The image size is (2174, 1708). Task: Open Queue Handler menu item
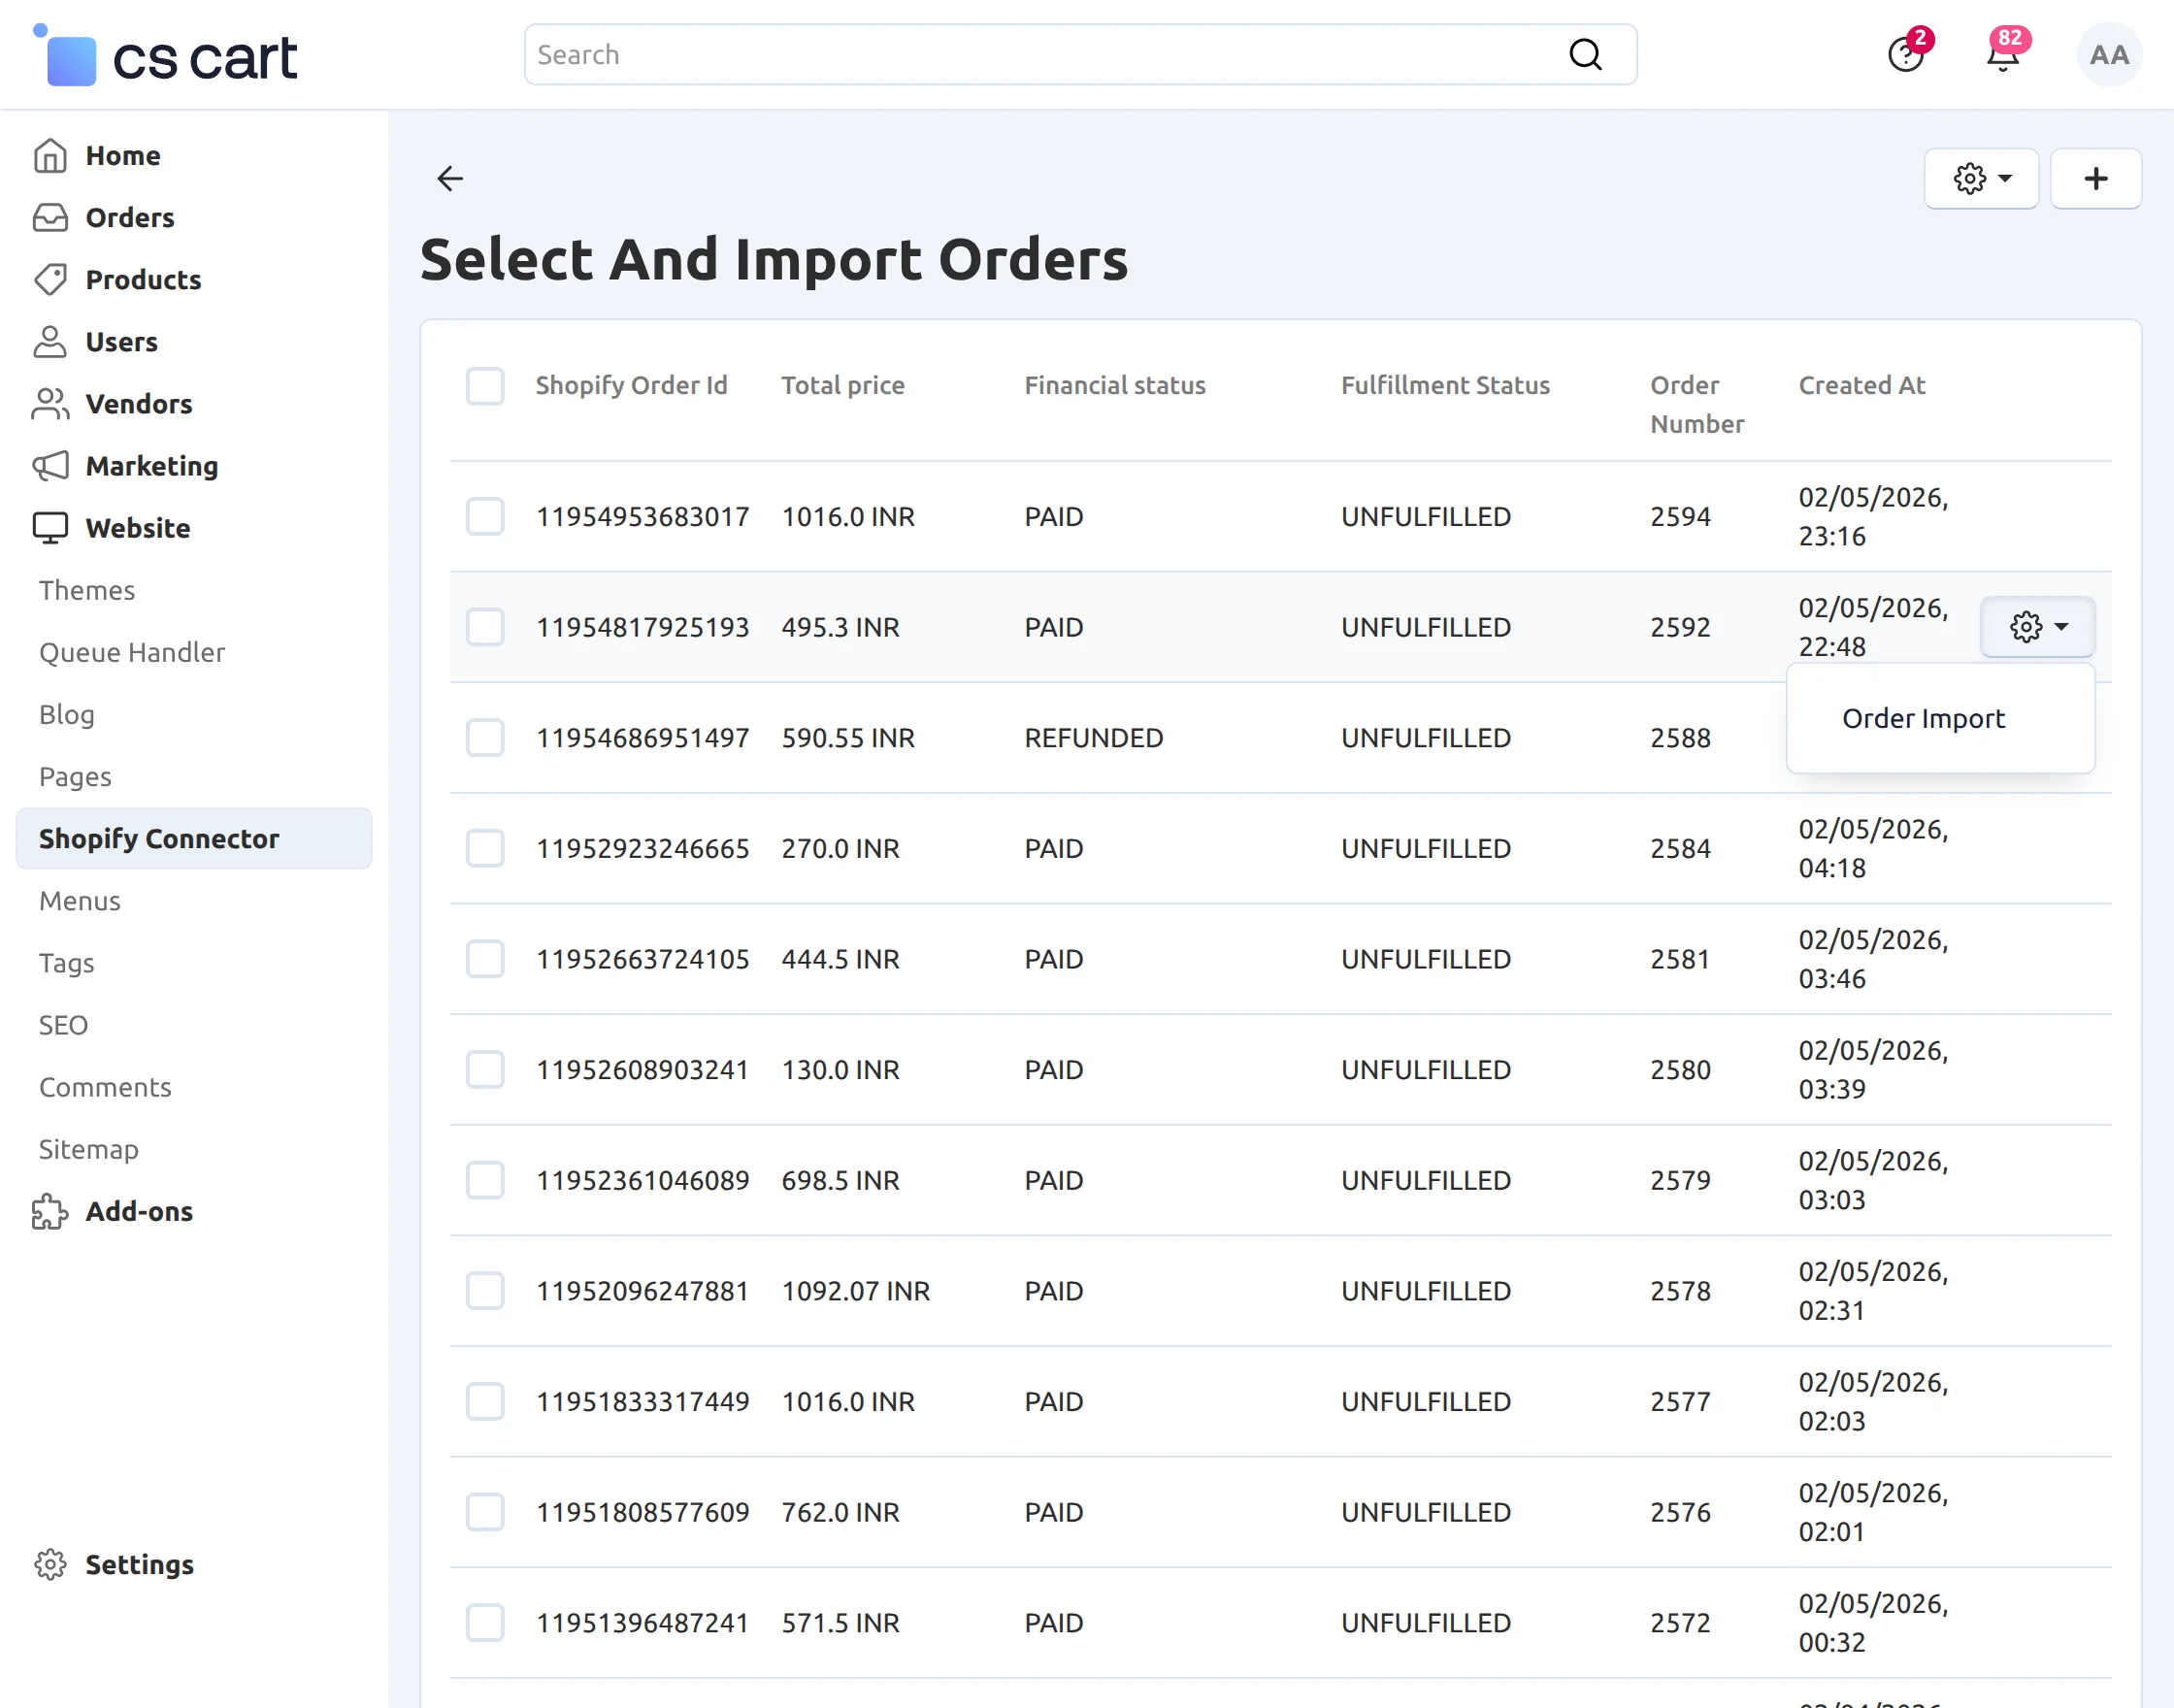pos(132,652)
